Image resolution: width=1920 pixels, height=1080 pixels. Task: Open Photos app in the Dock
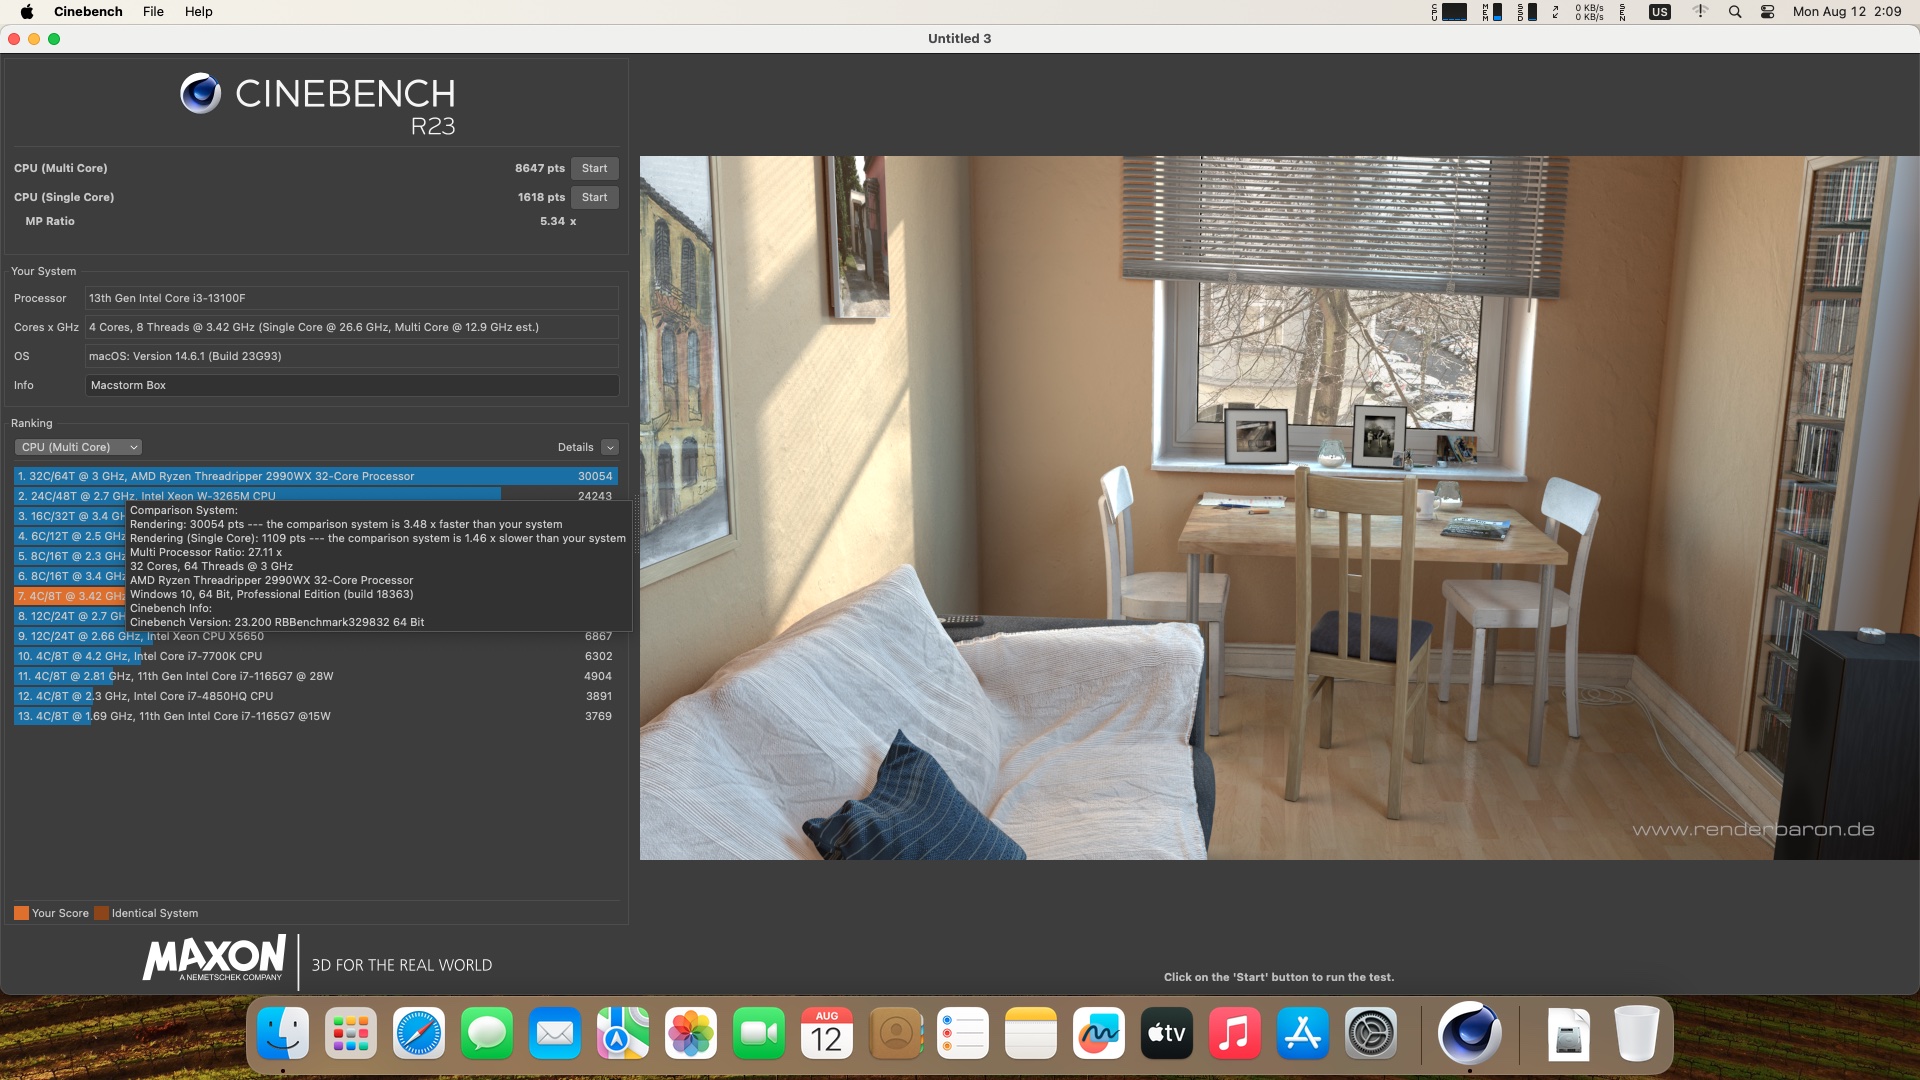pos(690,1033)
